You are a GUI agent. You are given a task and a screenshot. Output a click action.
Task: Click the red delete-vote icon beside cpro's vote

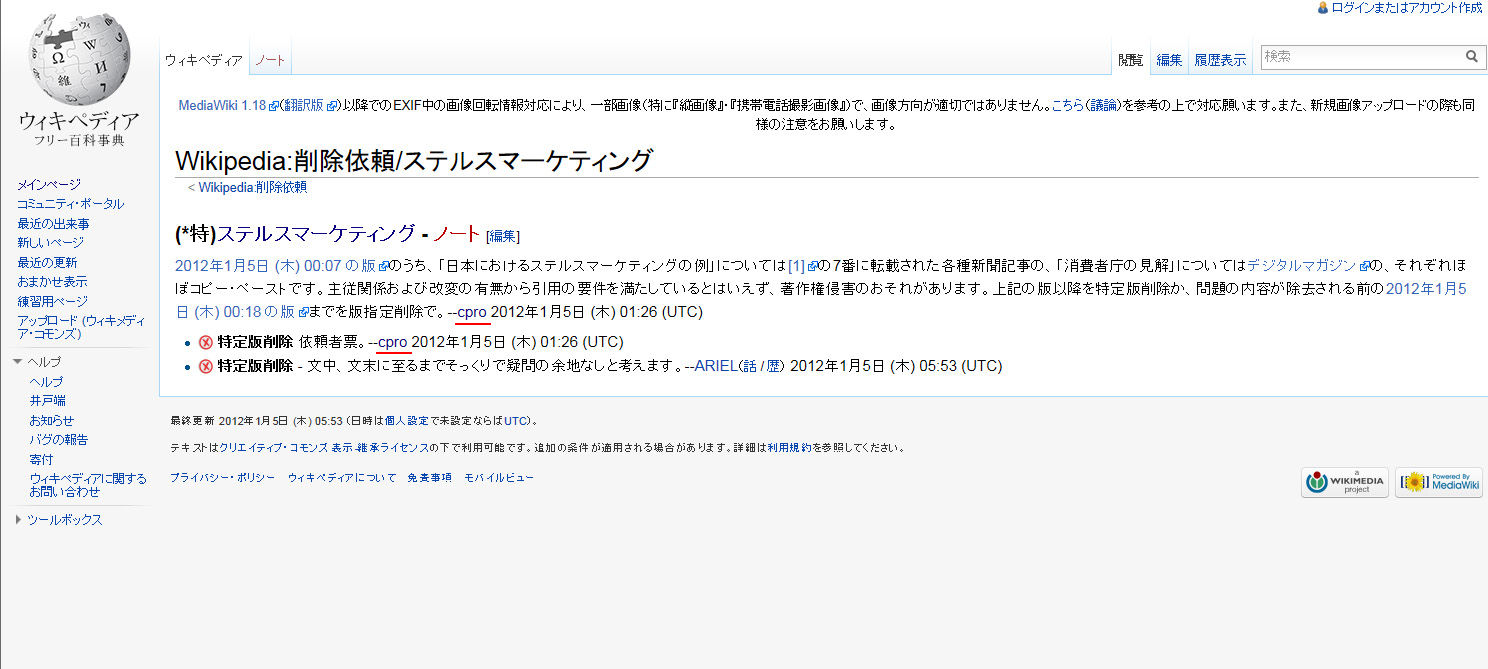(206, 342)
